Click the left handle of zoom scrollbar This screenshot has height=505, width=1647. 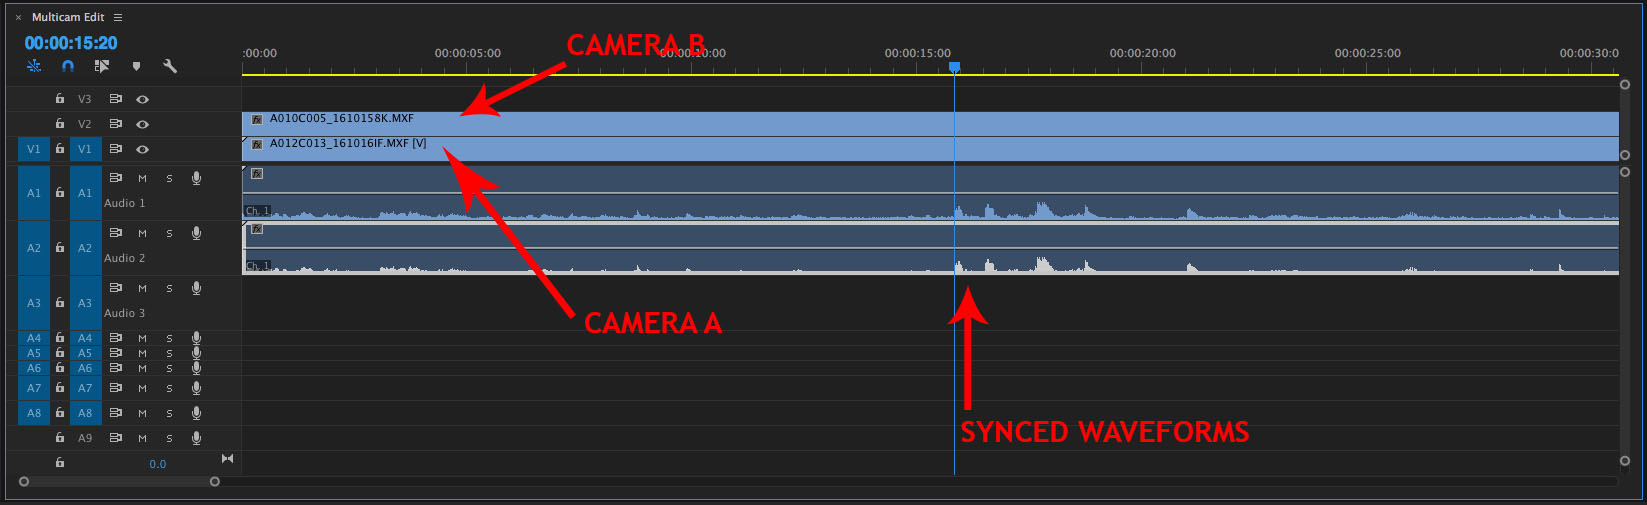click(24, 482)
